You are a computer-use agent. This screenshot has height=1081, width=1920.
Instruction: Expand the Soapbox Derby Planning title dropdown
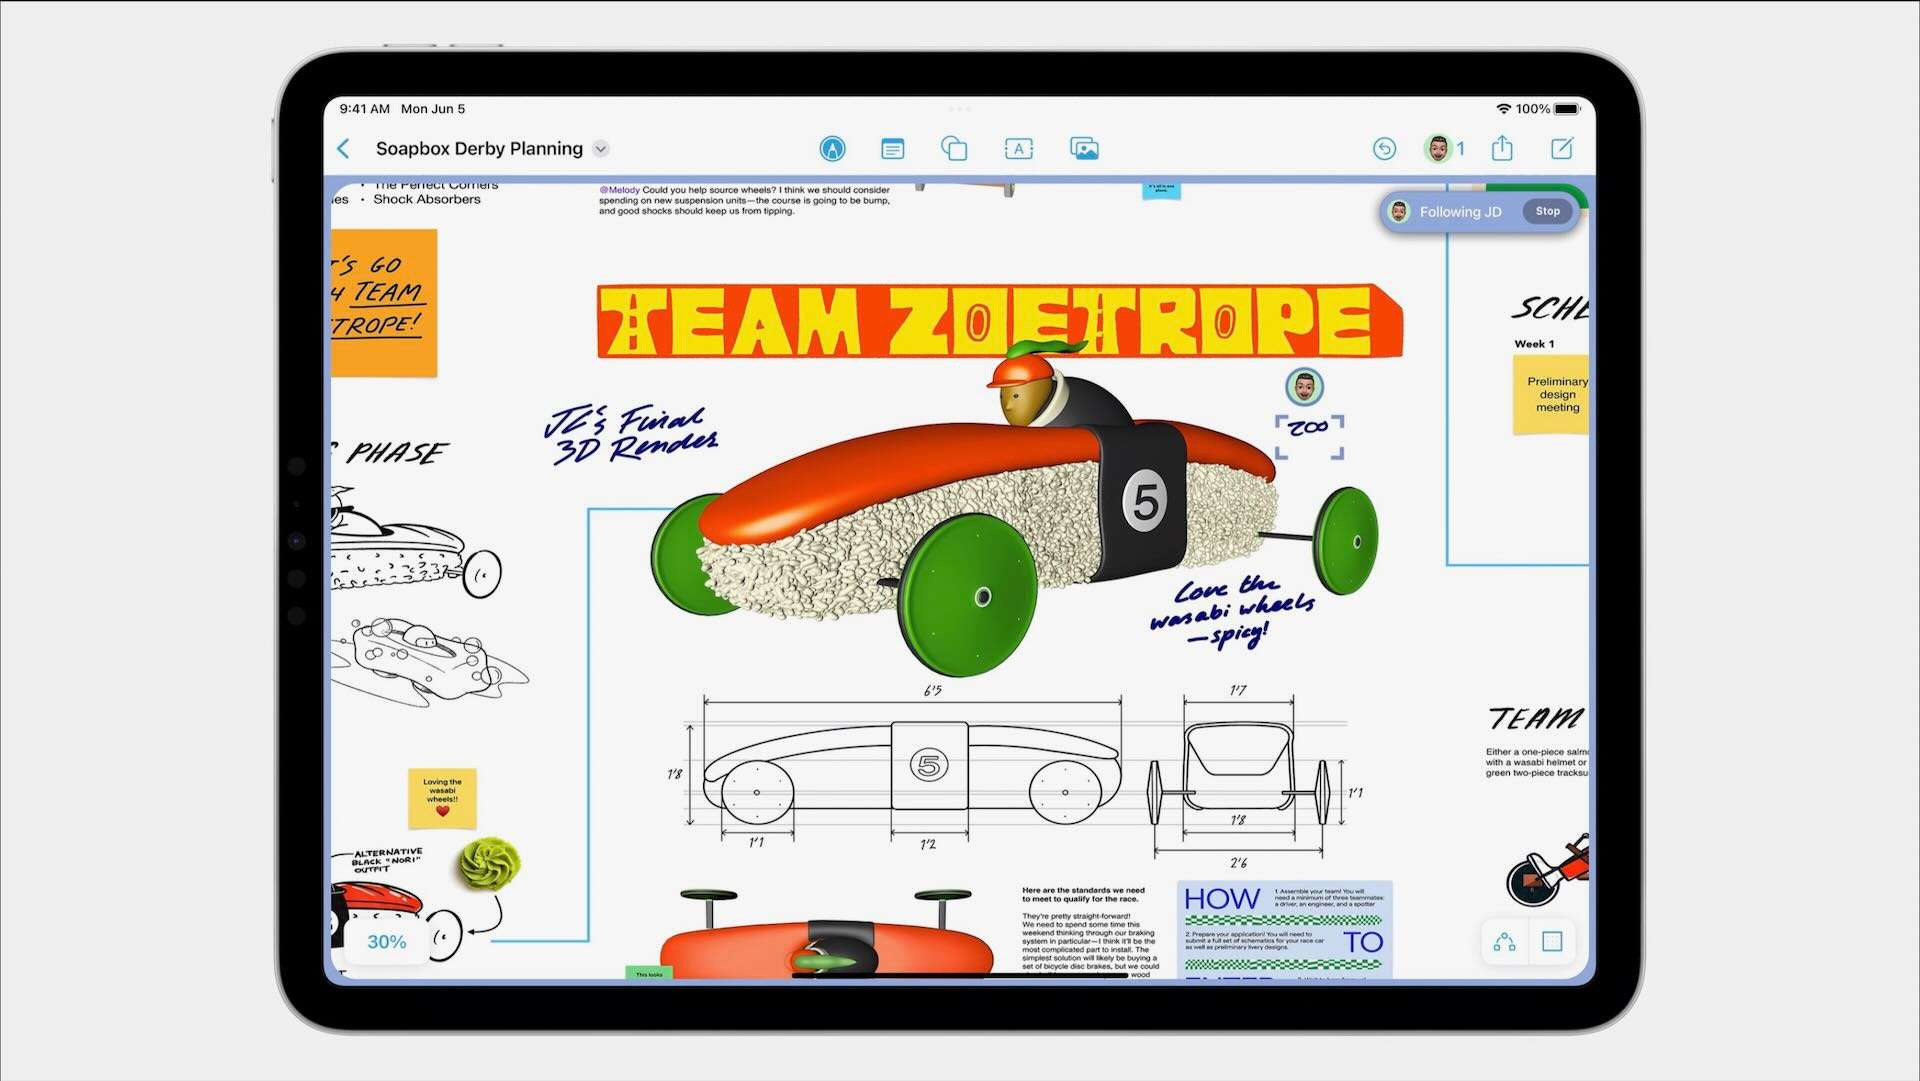[601, 149]
